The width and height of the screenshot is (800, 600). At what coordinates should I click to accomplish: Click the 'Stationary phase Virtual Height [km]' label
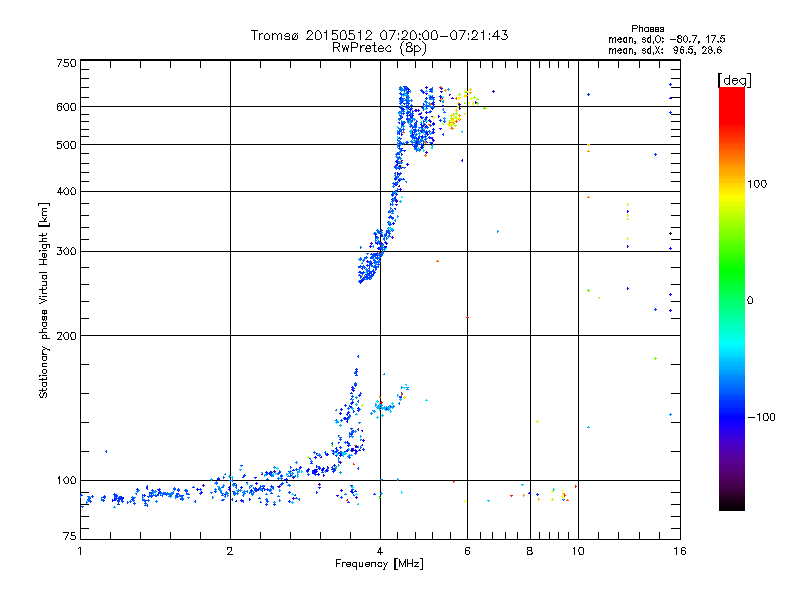tap(44, 301)
